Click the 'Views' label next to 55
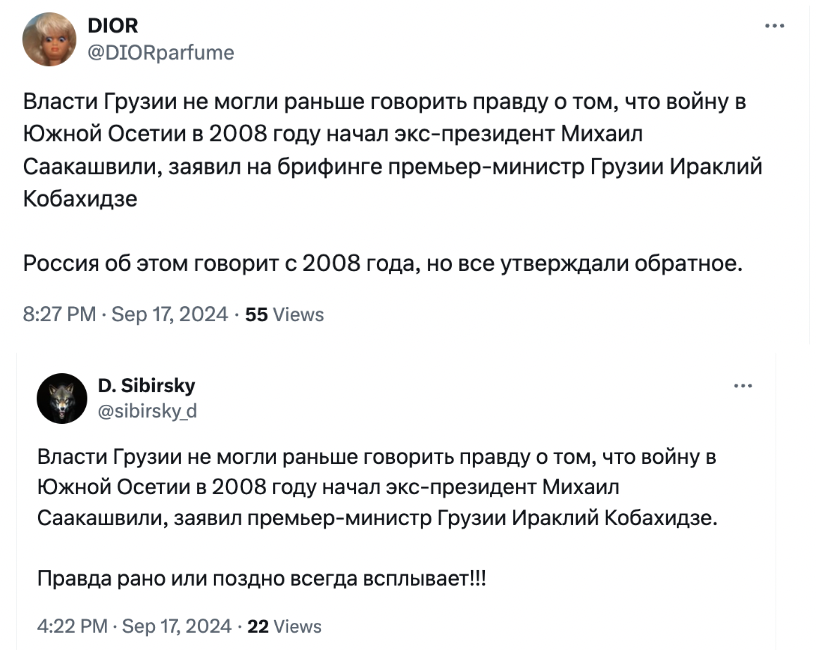Image resolution: width=816 pixels, height=650 pixels. [298, 314]
